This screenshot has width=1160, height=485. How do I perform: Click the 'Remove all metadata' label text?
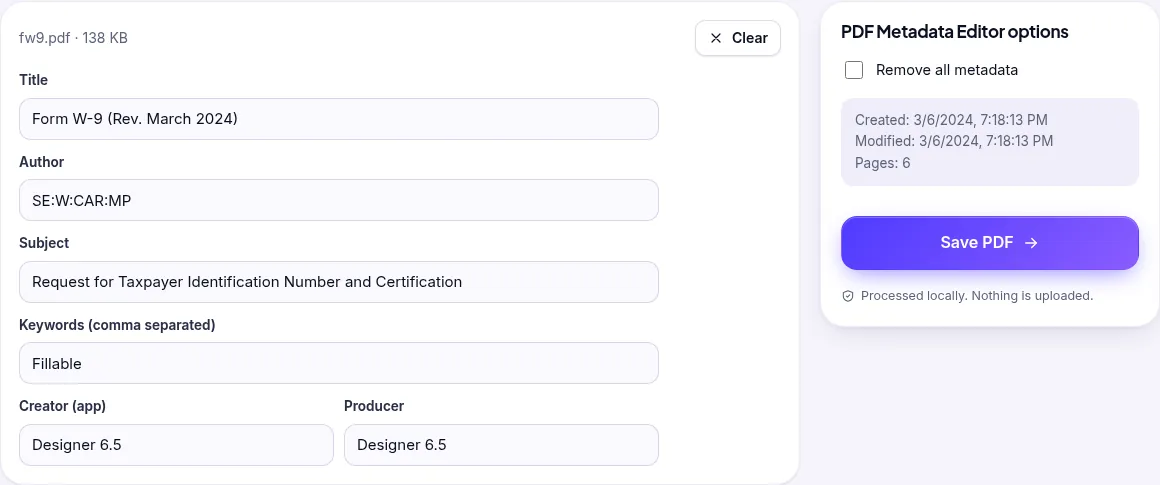947,70
